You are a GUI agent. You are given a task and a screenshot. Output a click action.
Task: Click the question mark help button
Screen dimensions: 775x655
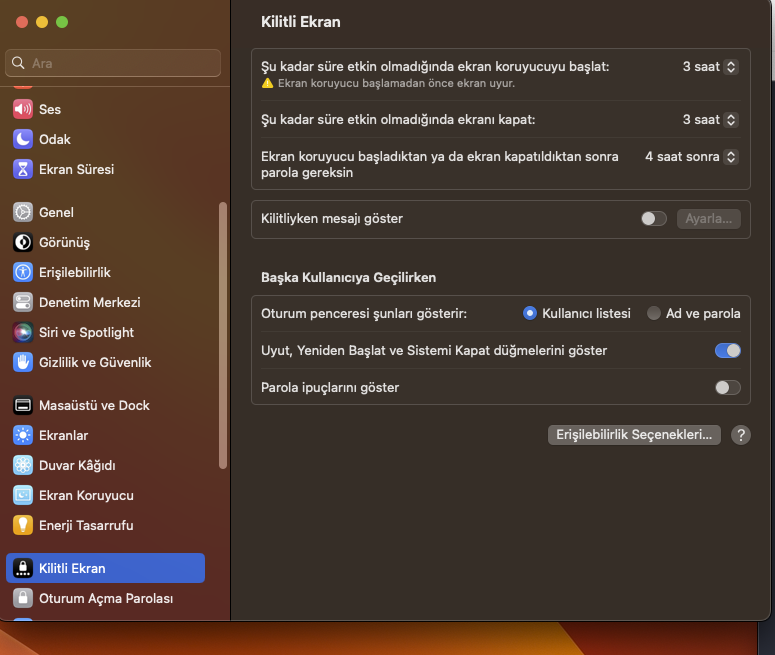740,435
